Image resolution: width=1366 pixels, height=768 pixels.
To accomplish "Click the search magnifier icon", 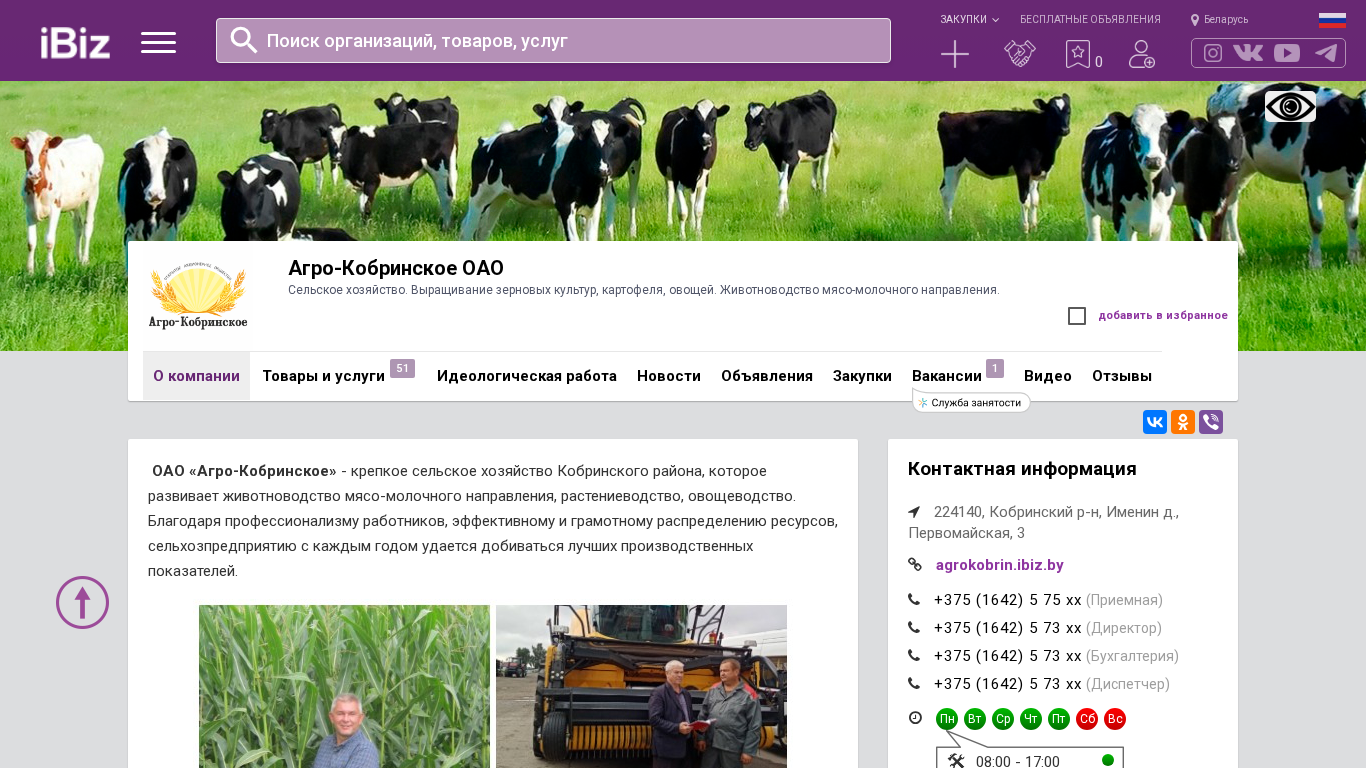I will 244,40.
